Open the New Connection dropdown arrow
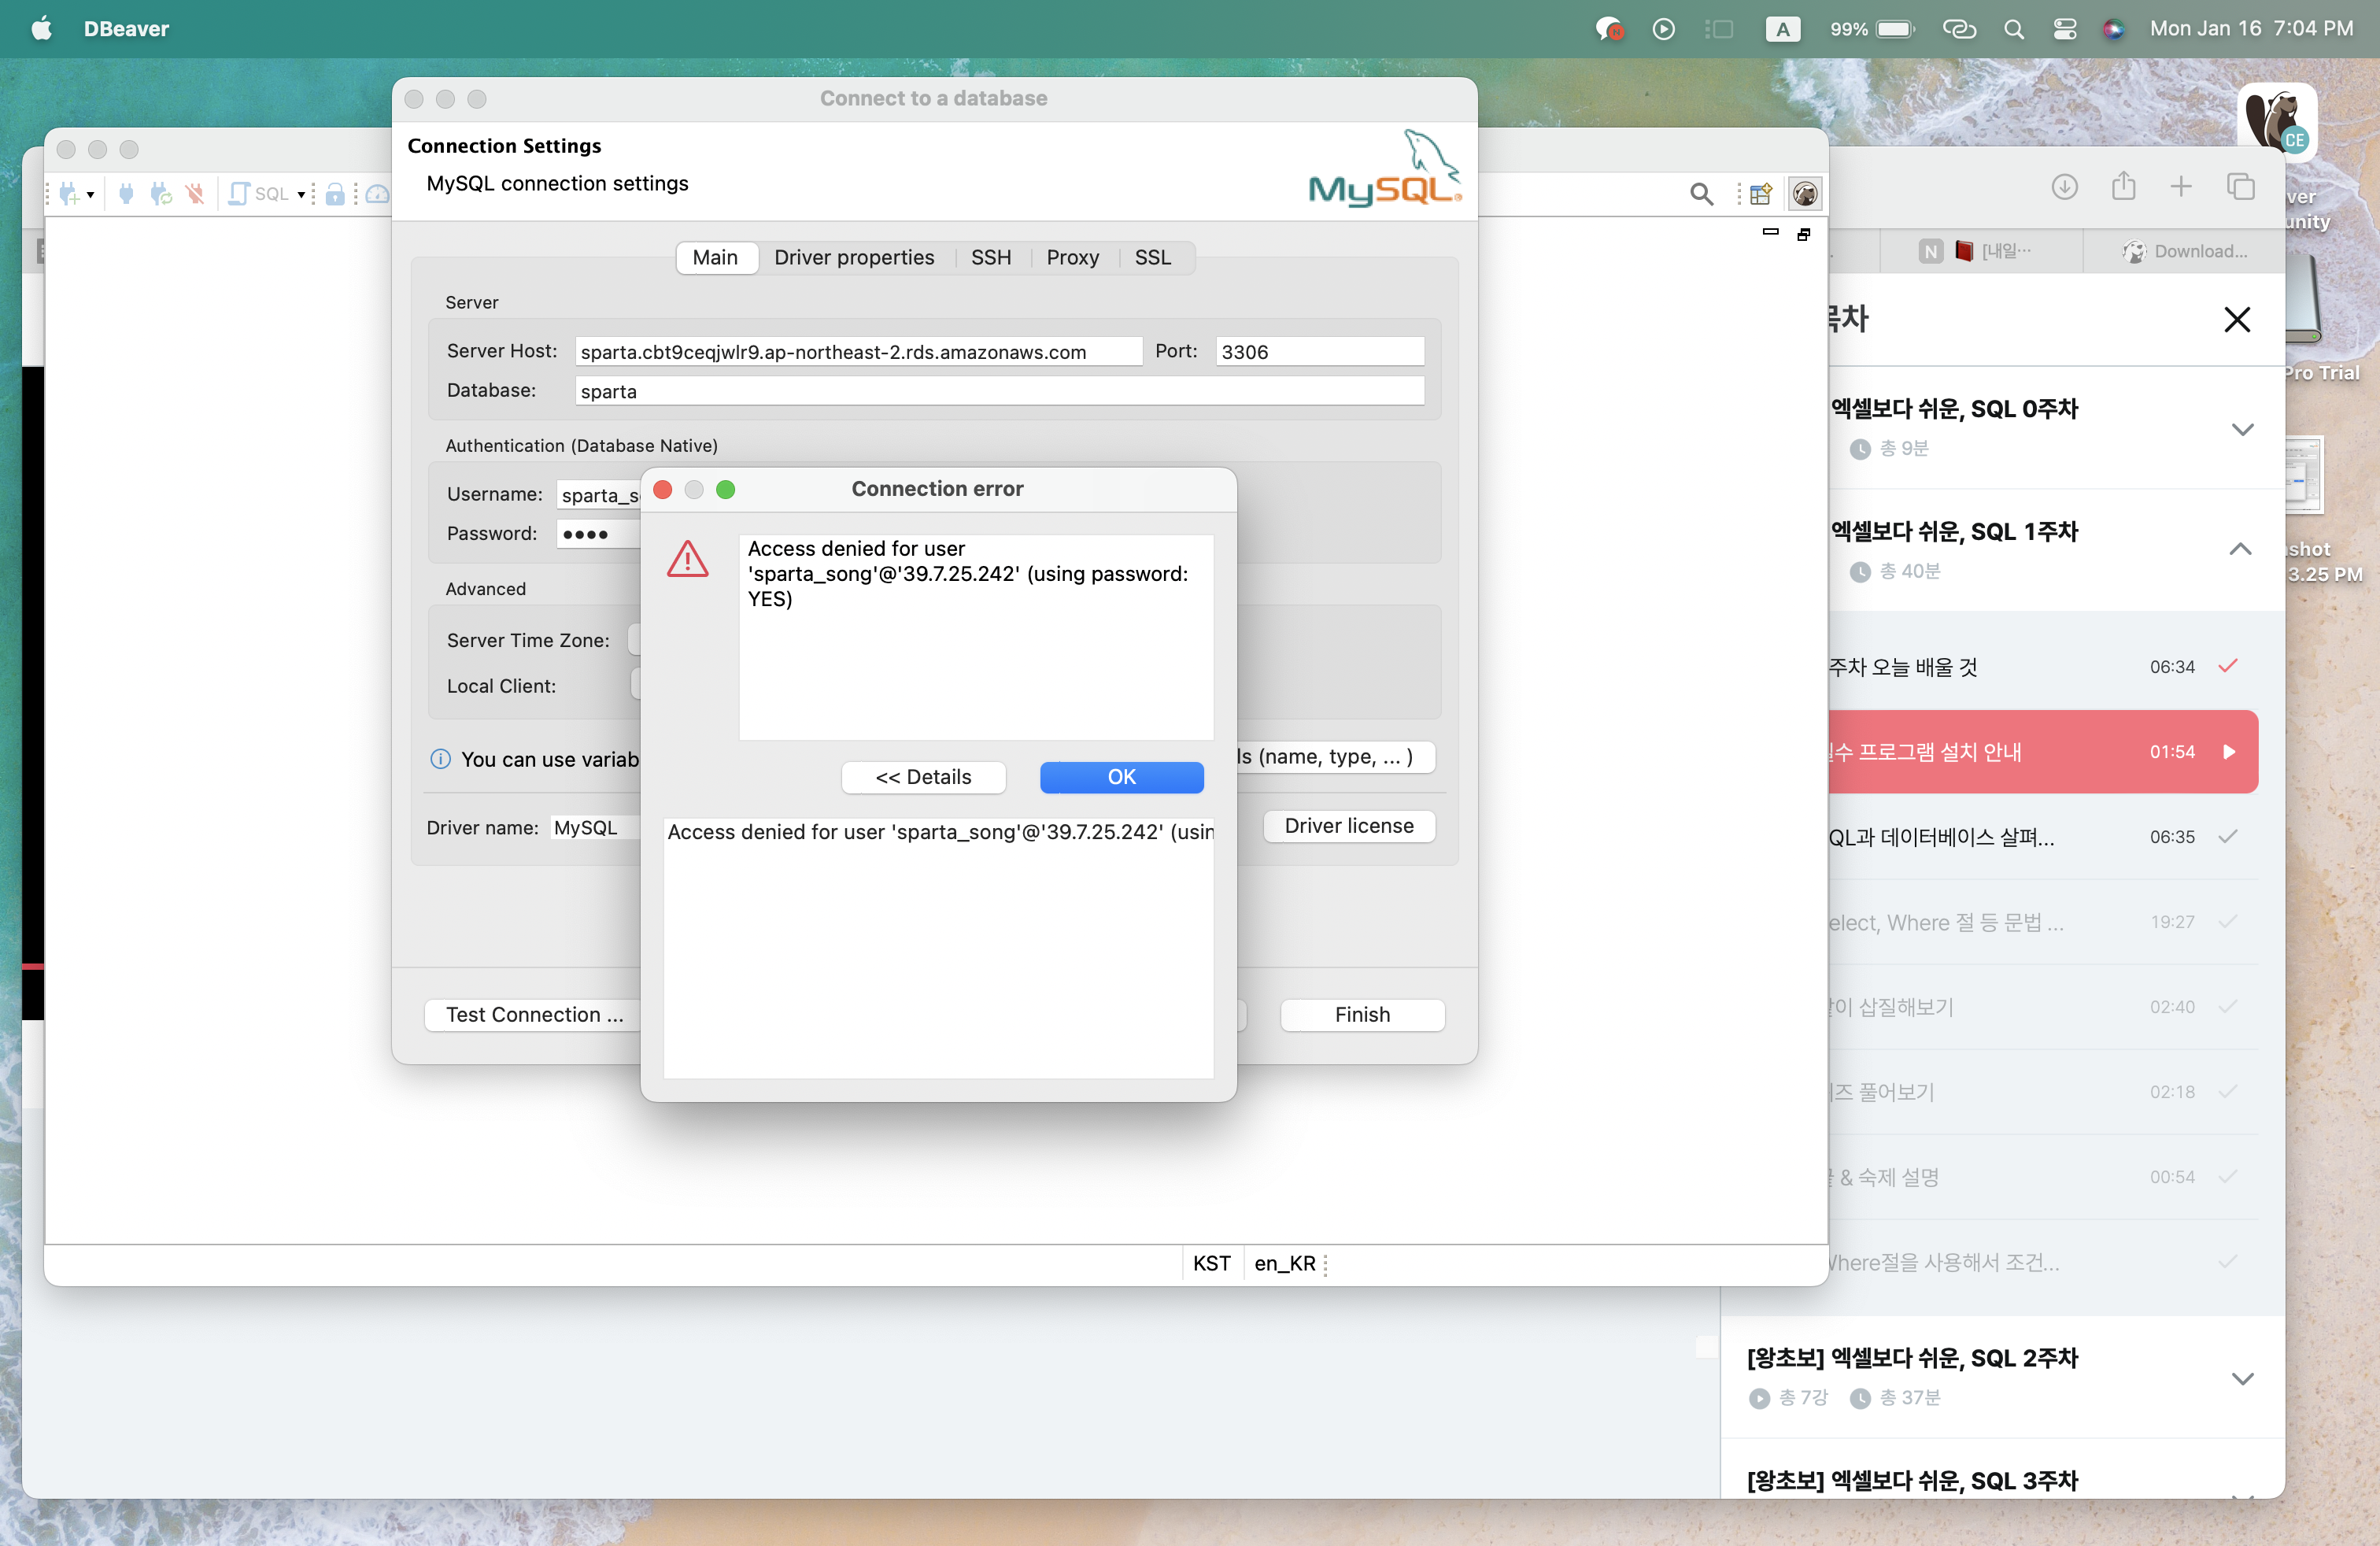Screen dimensions: 2380x1546 point(91,194)
